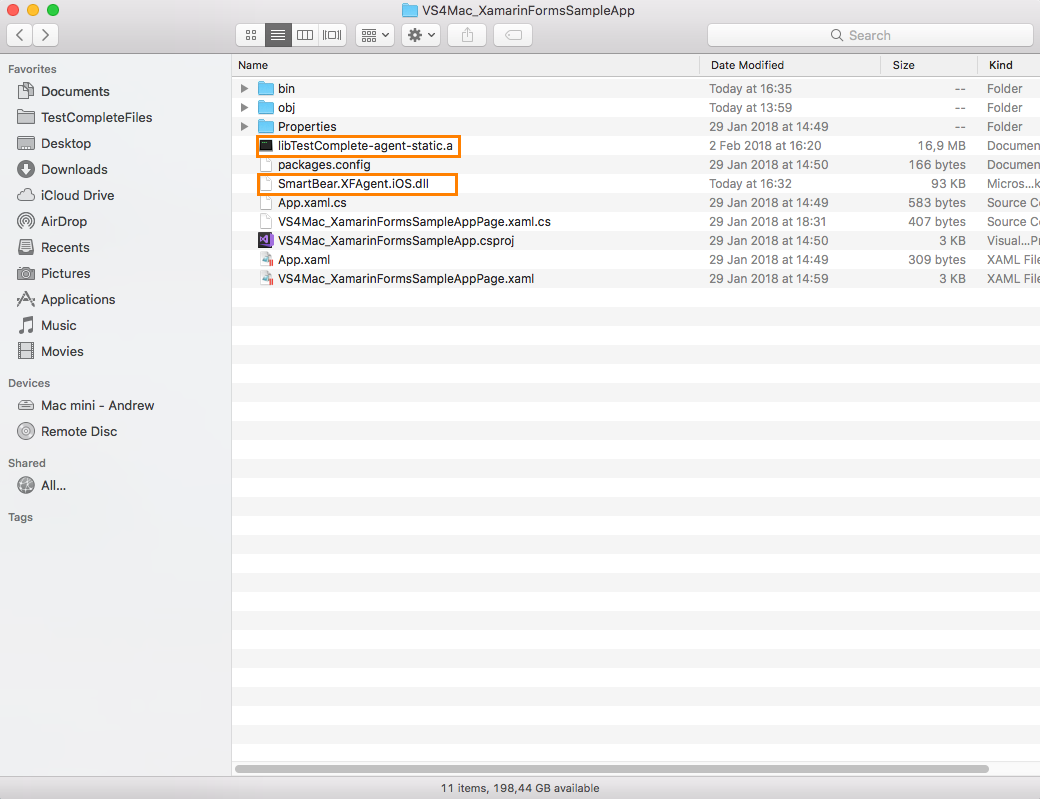Click the Forward navigation button
The width and height of the screenshot is (1040, 799).
tap(45, 34)
